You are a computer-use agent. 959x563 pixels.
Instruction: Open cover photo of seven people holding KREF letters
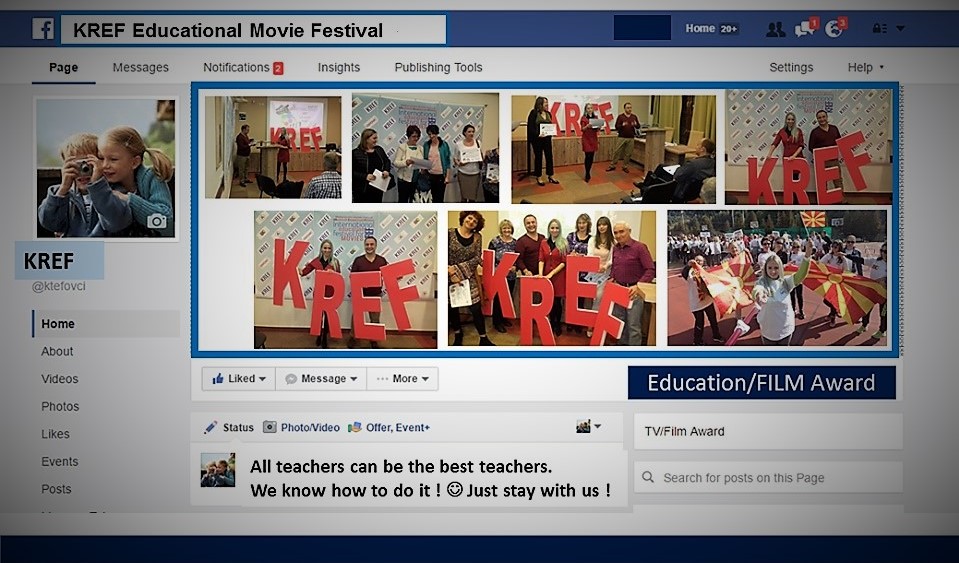pyautogui.click(x=552, y=278)
